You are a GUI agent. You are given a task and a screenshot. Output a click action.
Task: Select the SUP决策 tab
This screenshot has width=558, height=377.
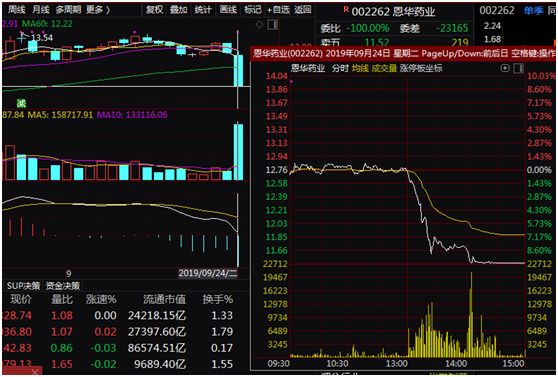click(23, 286)
